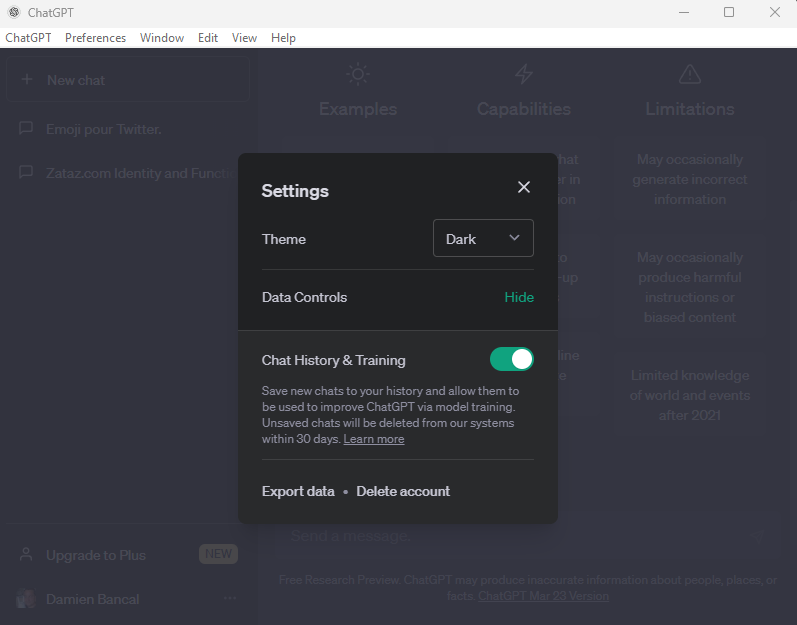Open ChatGPT Mar 23 Version link
This screenshot has height=625, width=797.
click(543, 596)
